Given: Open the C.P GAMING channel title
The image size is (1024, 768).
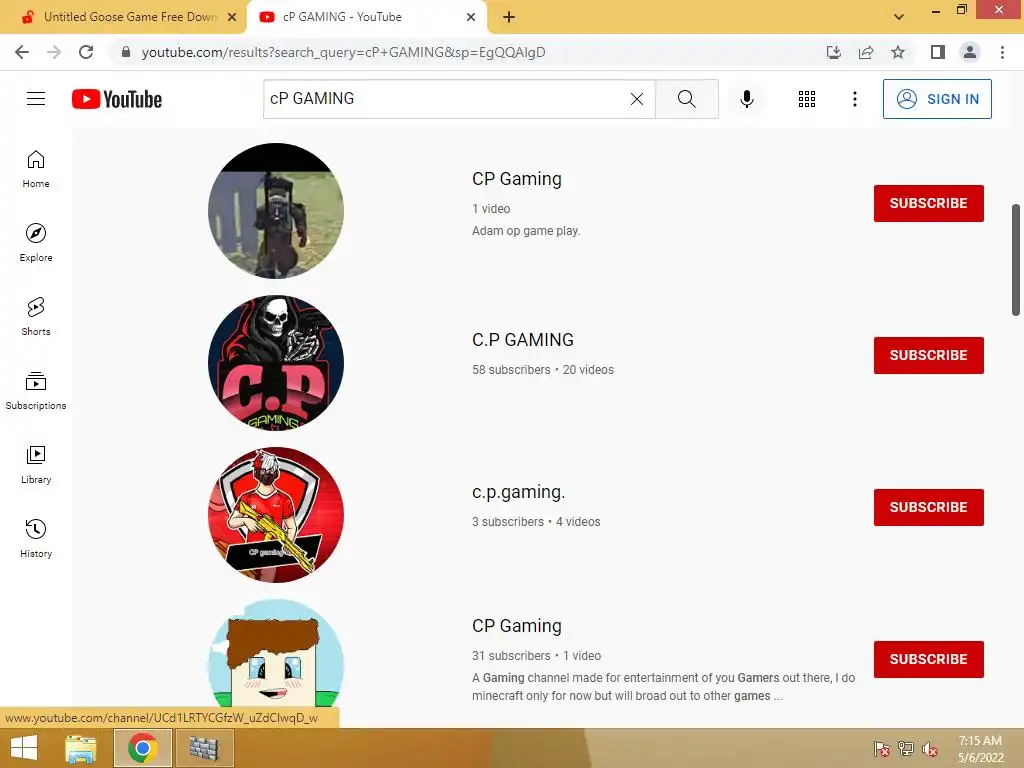Looking at the screenshot, I should point(522,340).
